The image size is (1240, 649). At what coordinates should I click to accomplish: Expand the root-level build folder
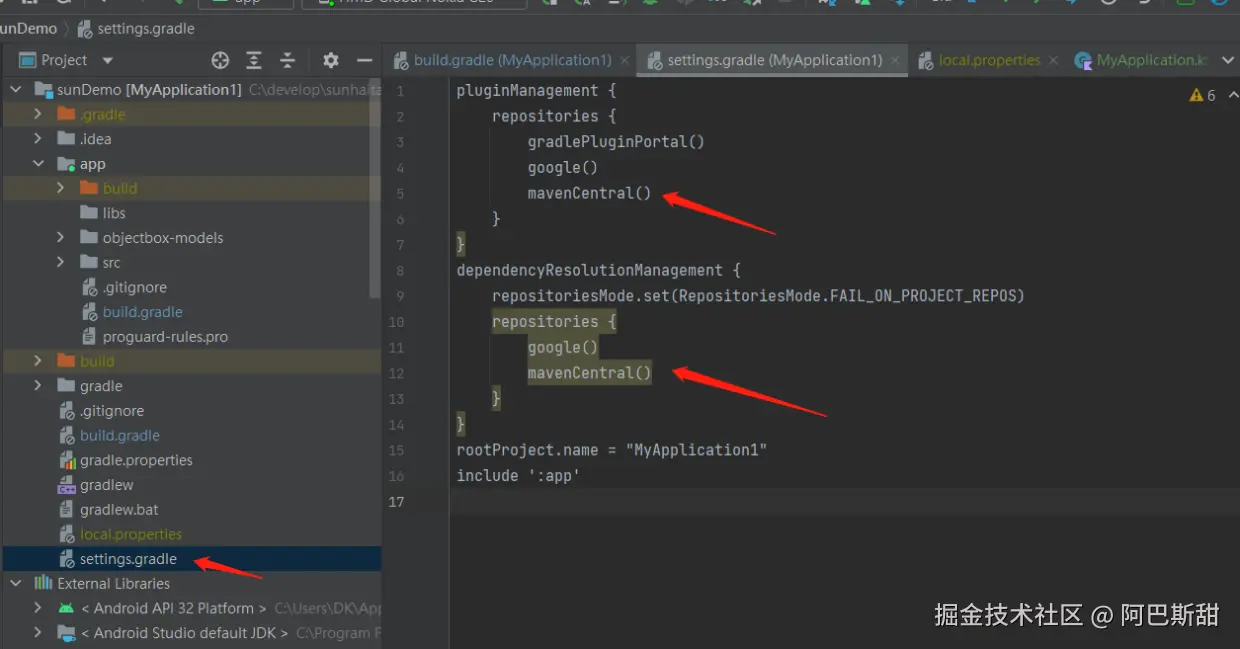coord(38,361)
